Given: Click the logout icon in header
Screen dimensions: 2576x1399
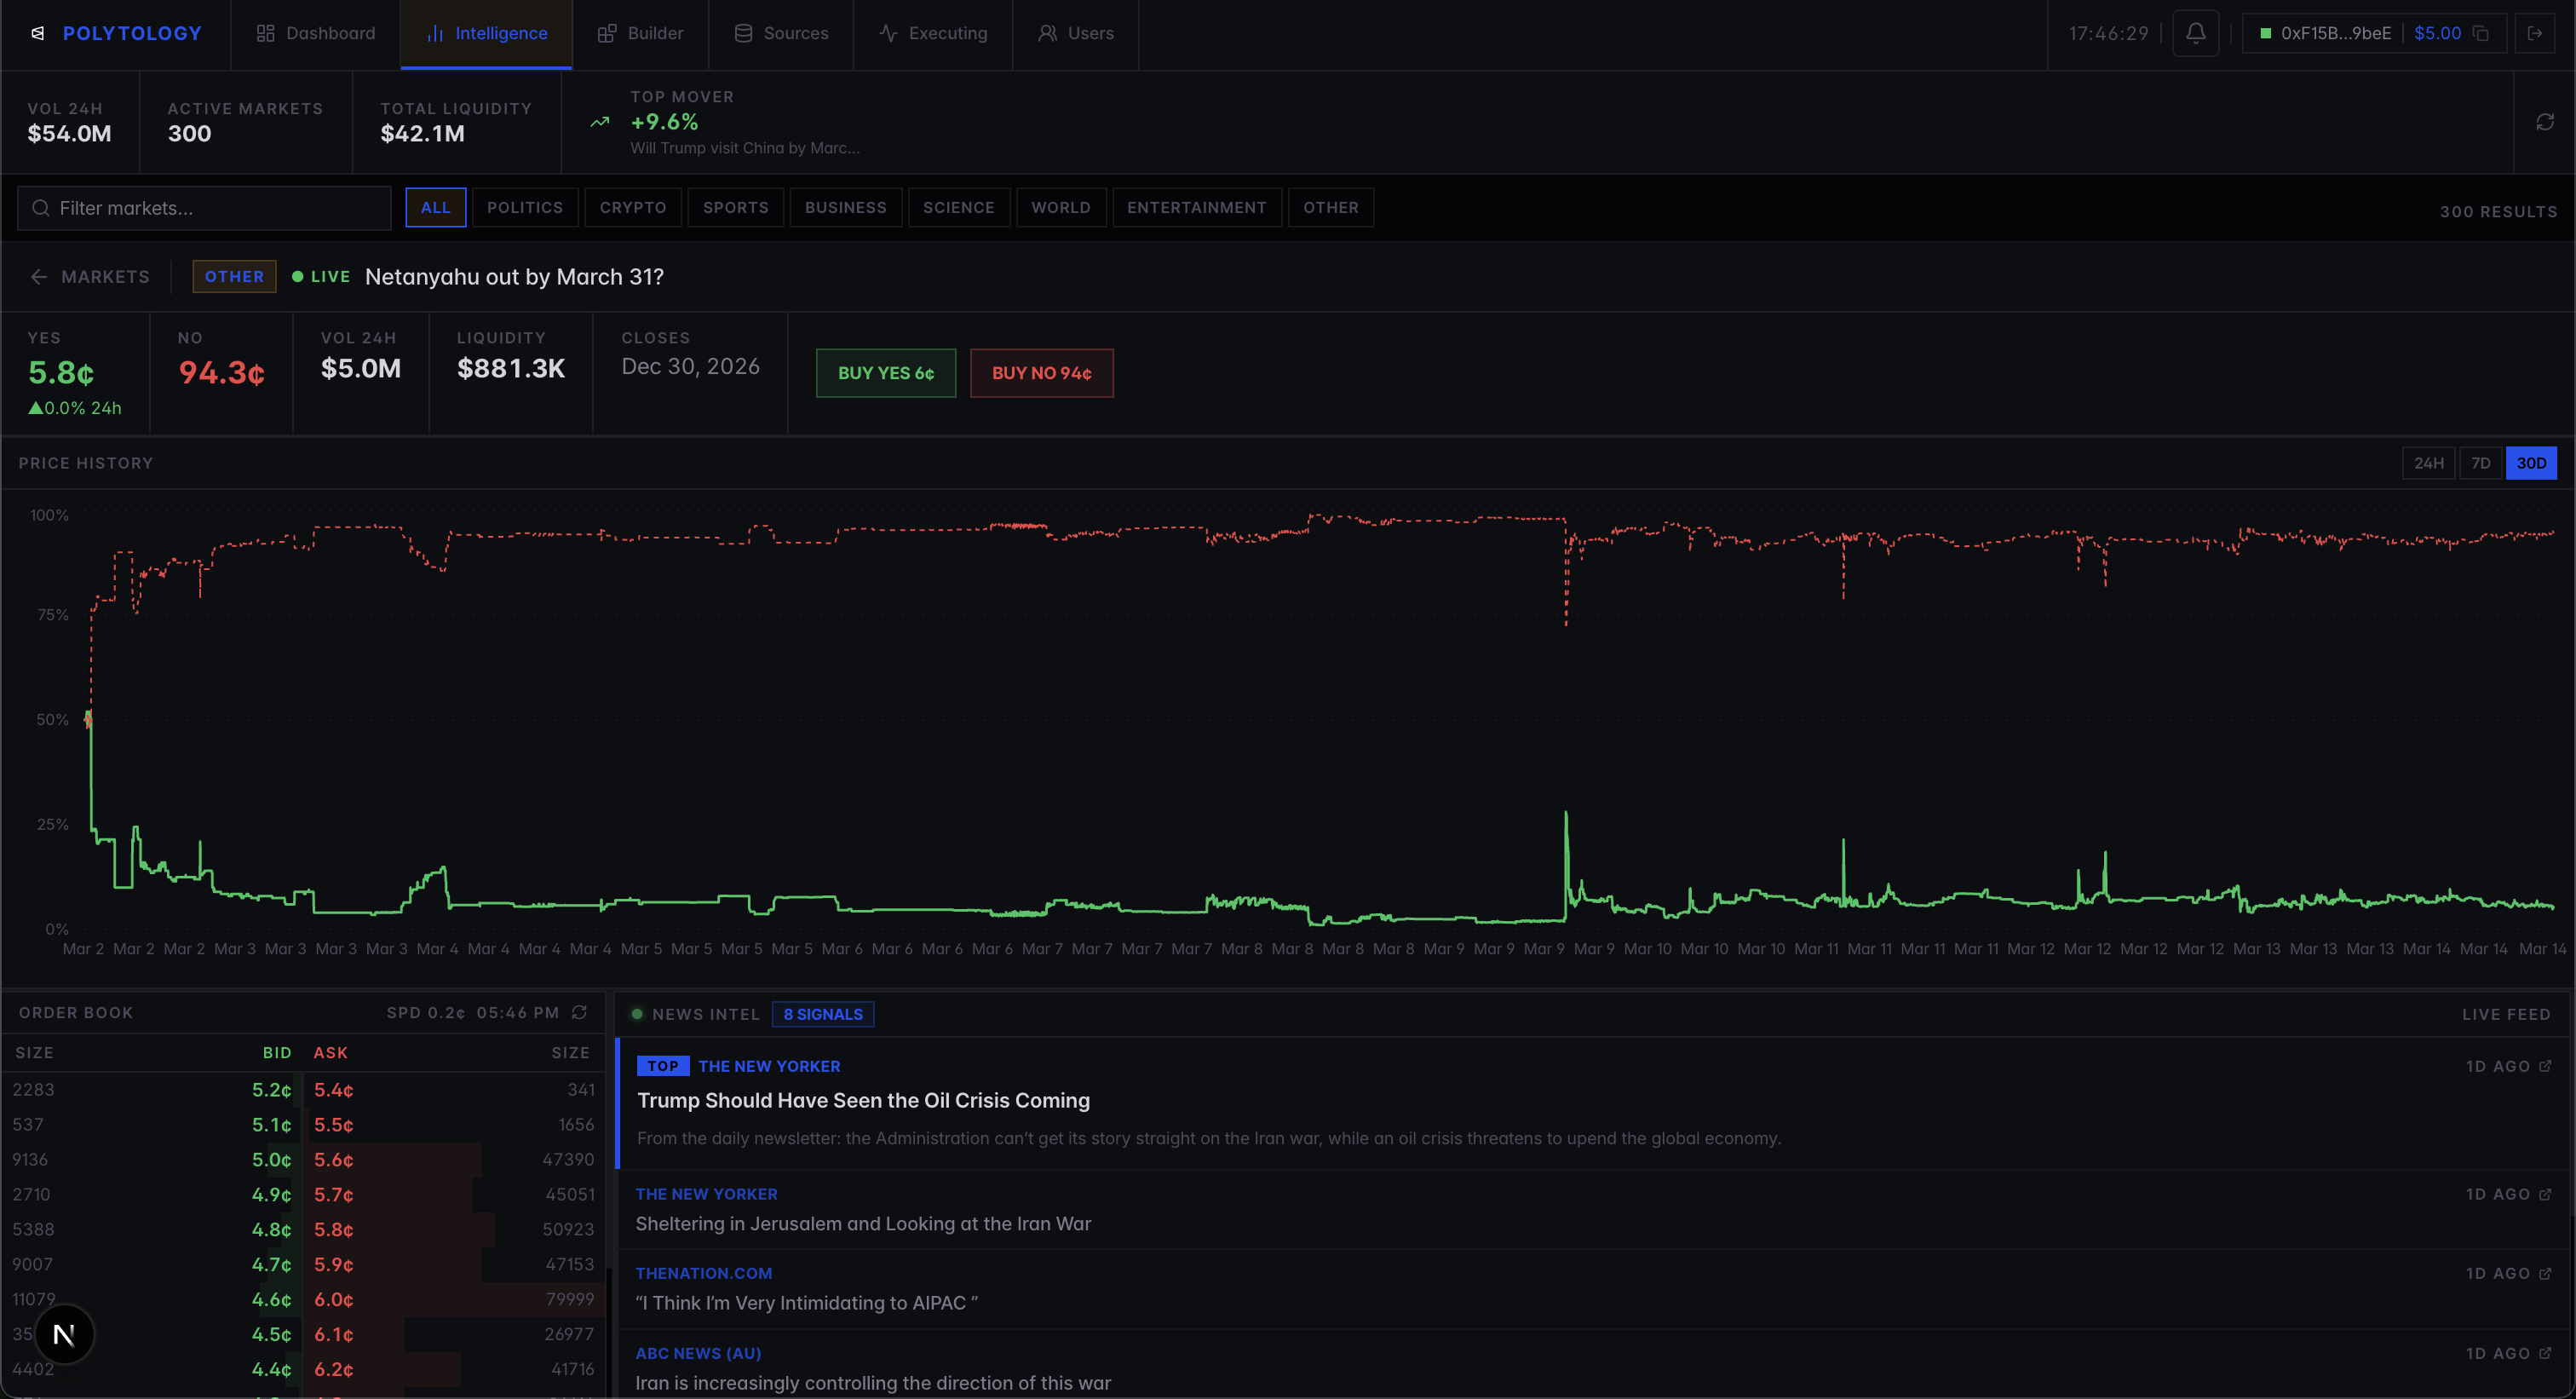Looking at the screenshot, I should point(2535,33).
